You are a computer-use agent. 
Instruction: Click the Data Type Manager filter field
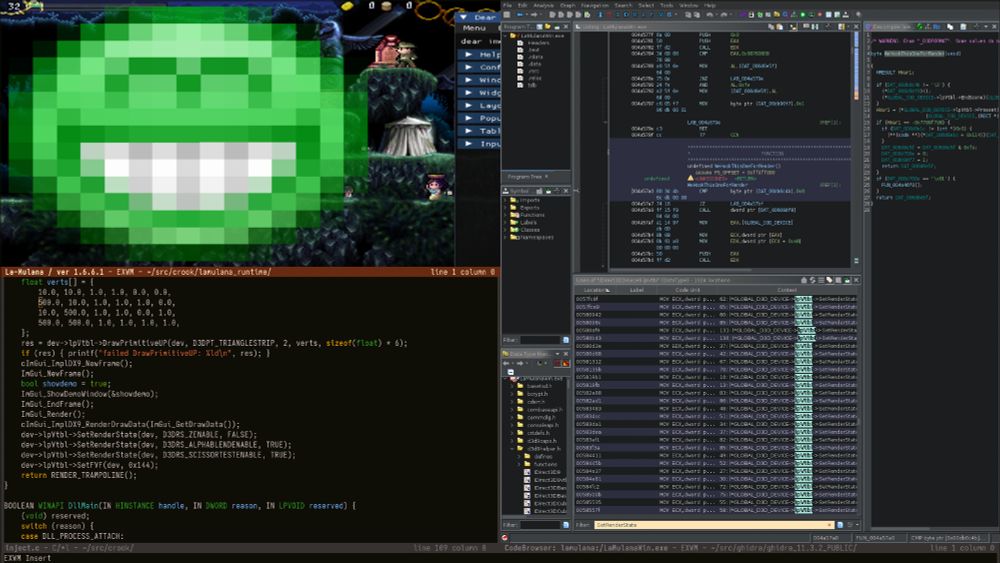click(x=540, y=525)
